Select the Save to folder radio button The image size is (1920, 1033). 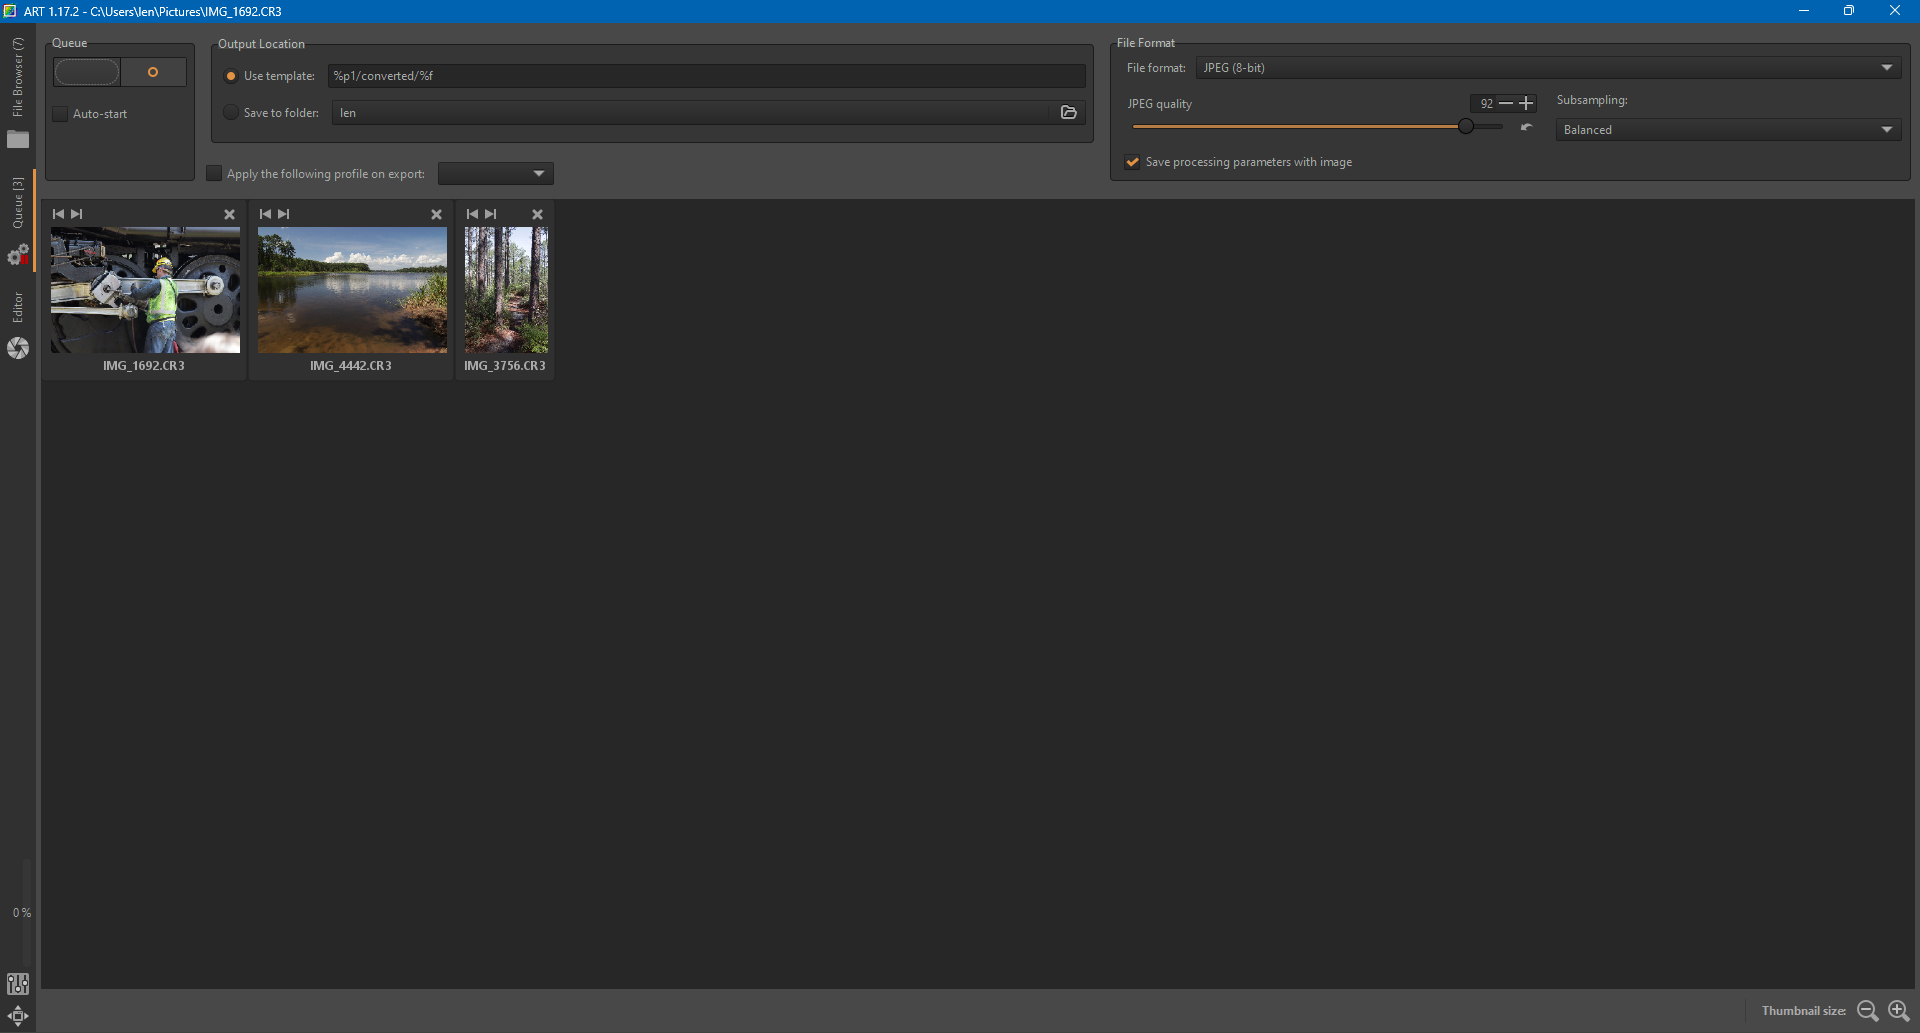(x=231, y=113)
